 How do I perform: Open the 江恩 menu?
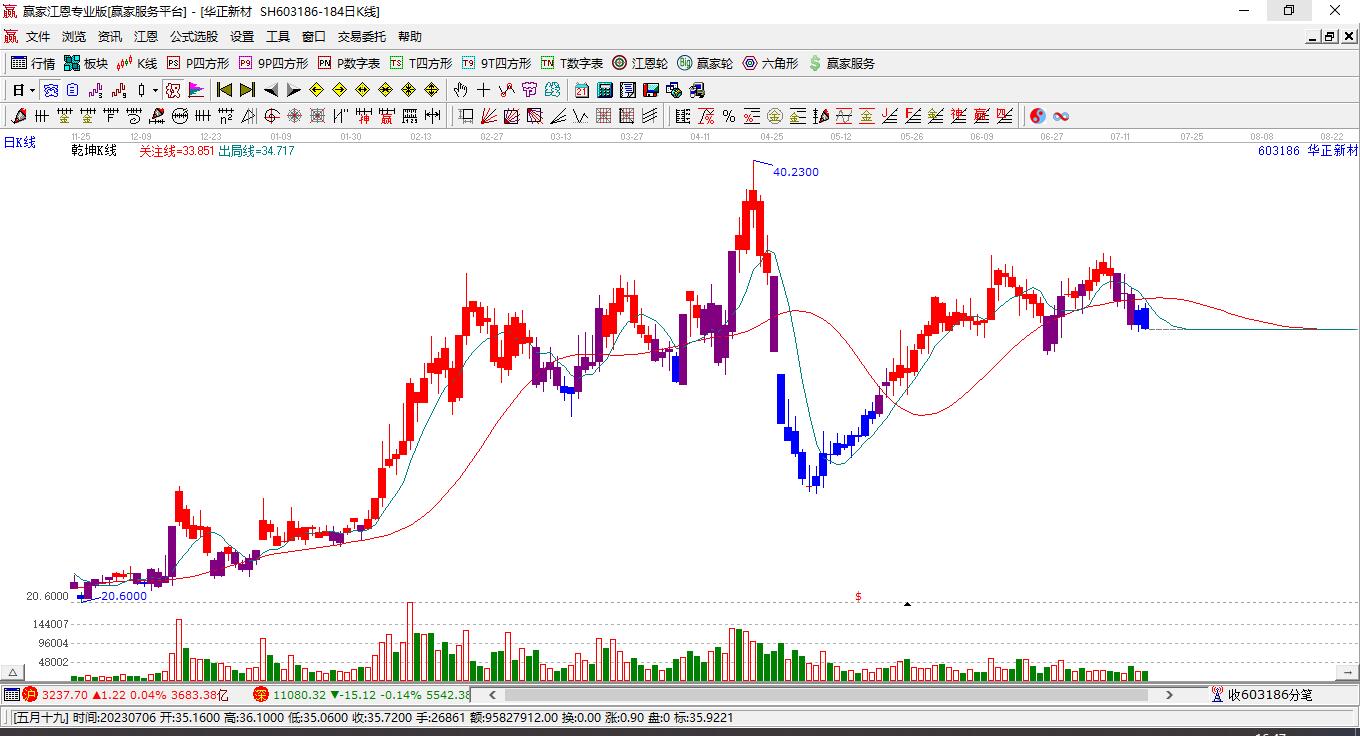tap(146, 36)
